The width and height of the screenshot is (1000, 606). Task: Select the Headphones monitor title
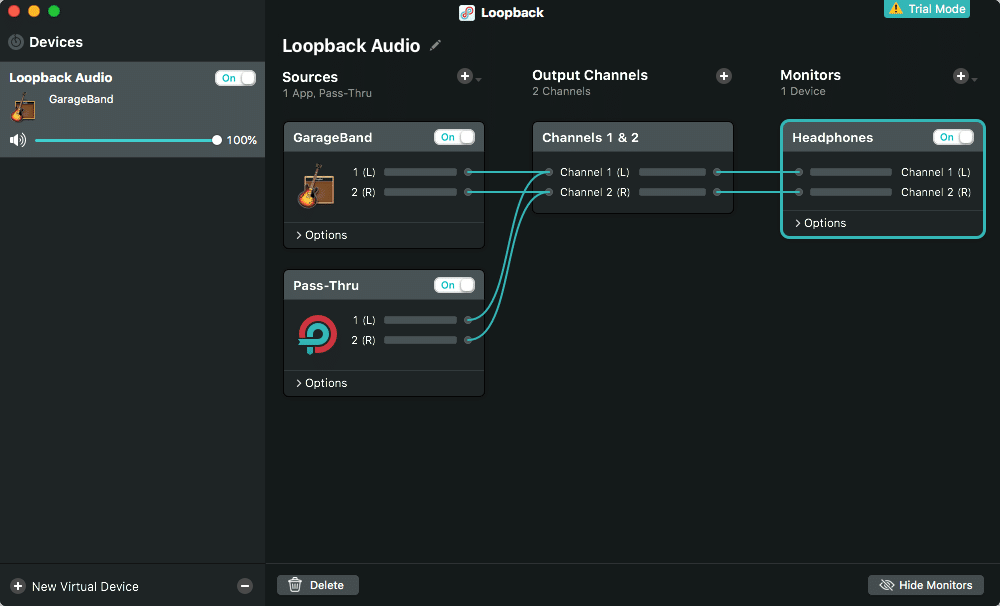(832, 138)
